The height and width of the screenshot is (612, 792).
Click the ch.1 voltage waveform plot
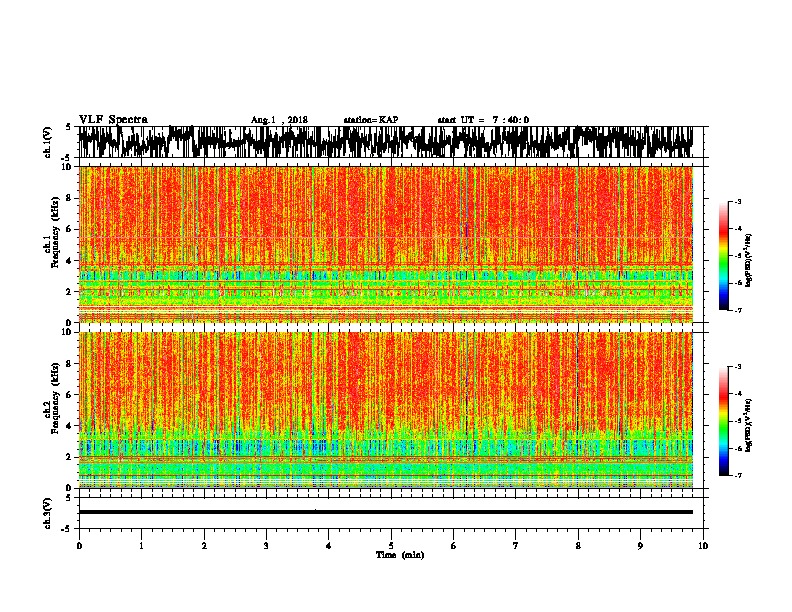point(386,142)
